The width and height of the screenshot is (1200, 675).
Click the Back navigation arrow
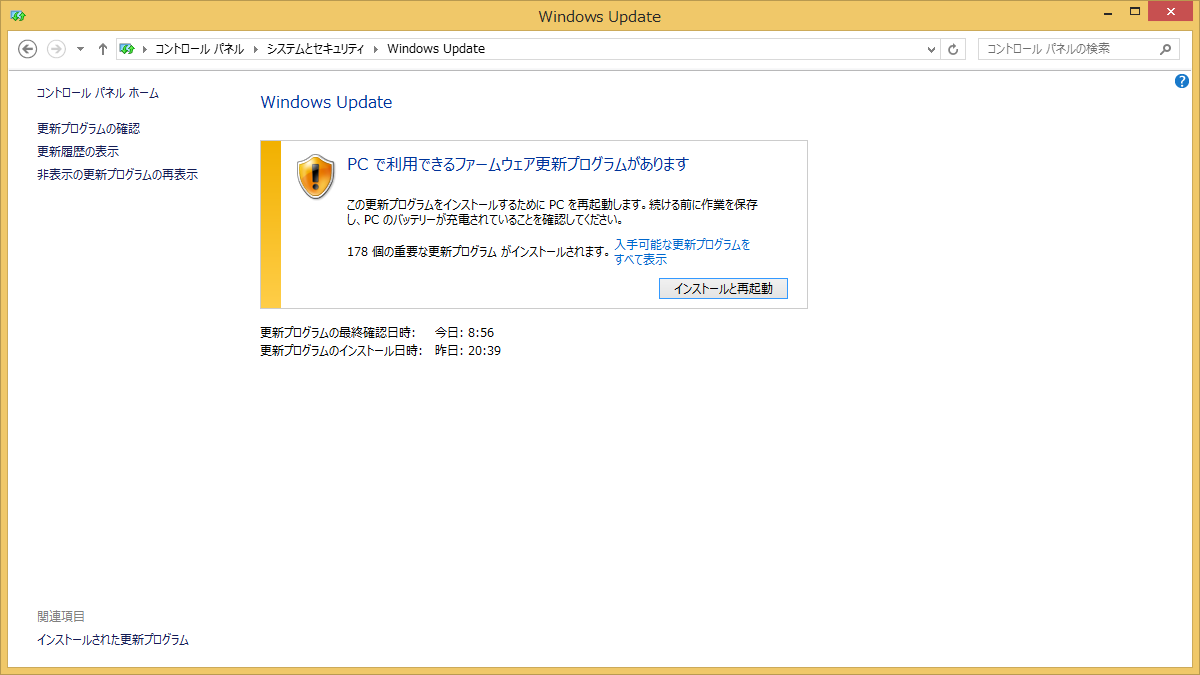pyautogui.click(x=28, y=49)
